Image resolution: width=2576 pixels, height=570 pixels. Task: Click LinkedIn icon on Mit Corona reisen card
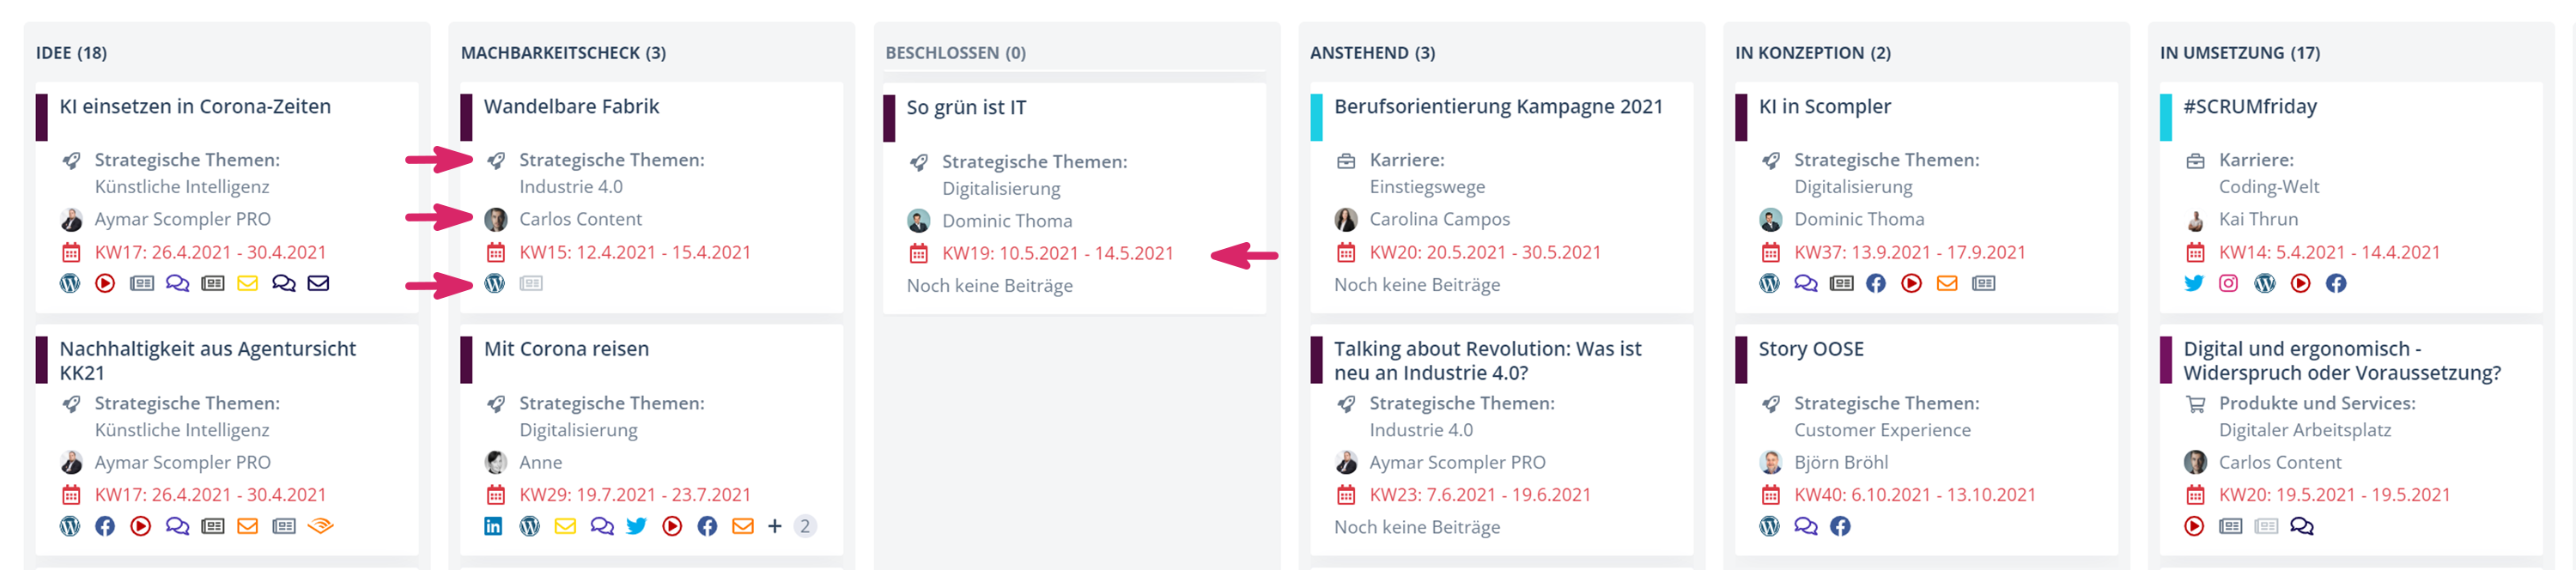pyautogui.click(x=493, y=526)
